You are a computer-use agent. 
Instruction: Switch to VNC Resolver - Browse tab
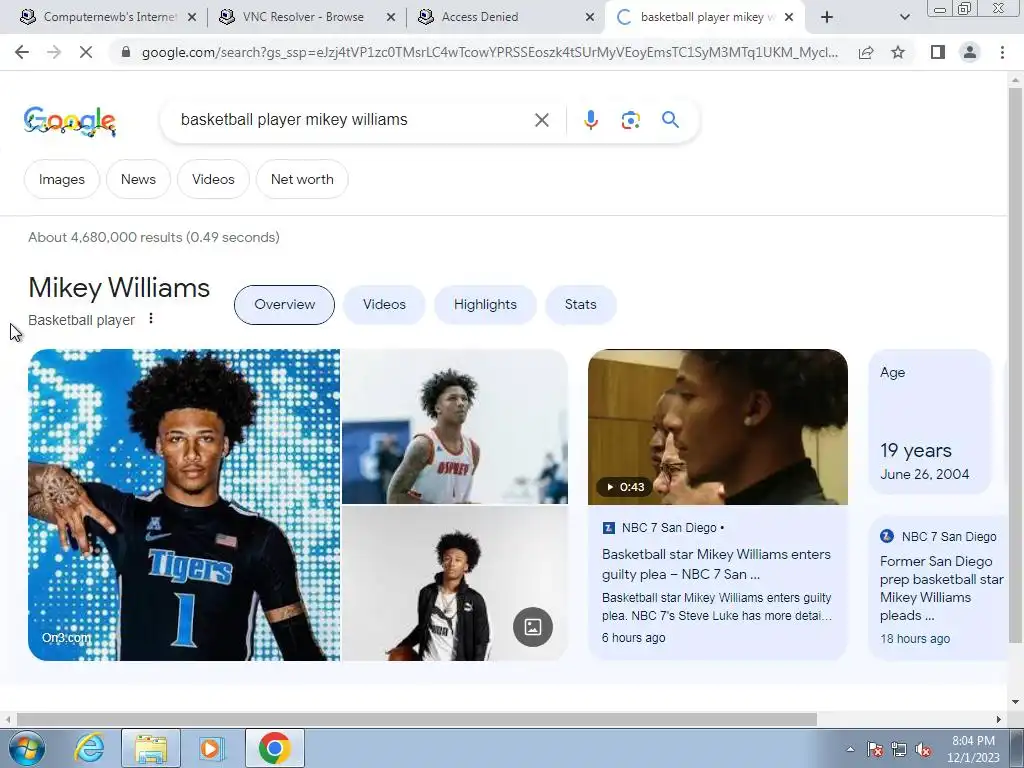click(x=303, y=17)
